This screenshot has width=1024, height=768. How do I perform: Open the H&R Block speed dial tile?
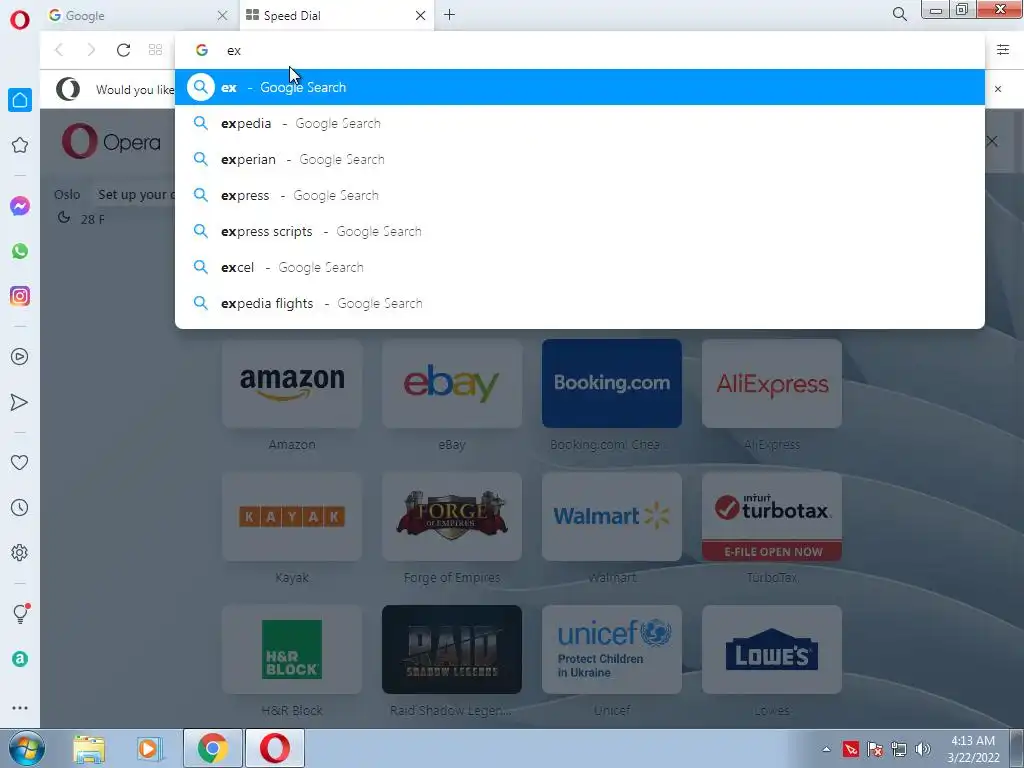(x=292, y=649)
